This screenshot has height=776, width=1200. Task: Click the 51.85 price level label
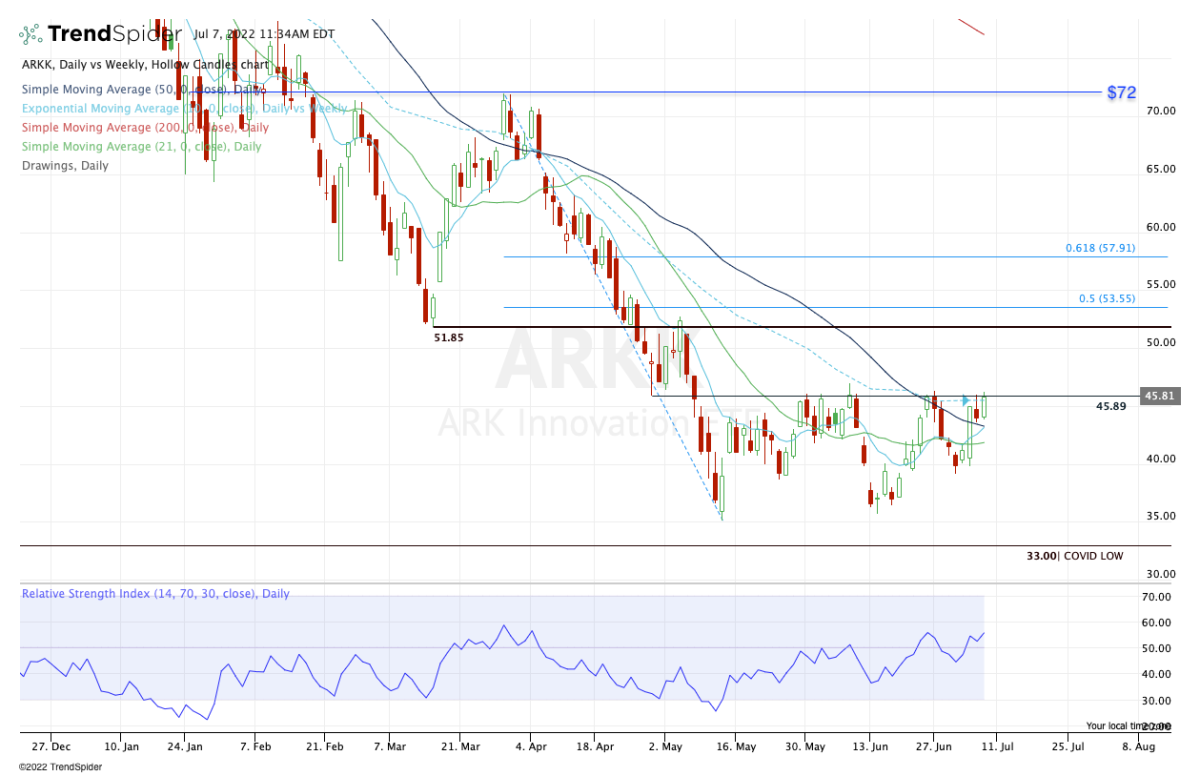click(x=448, y=338)
